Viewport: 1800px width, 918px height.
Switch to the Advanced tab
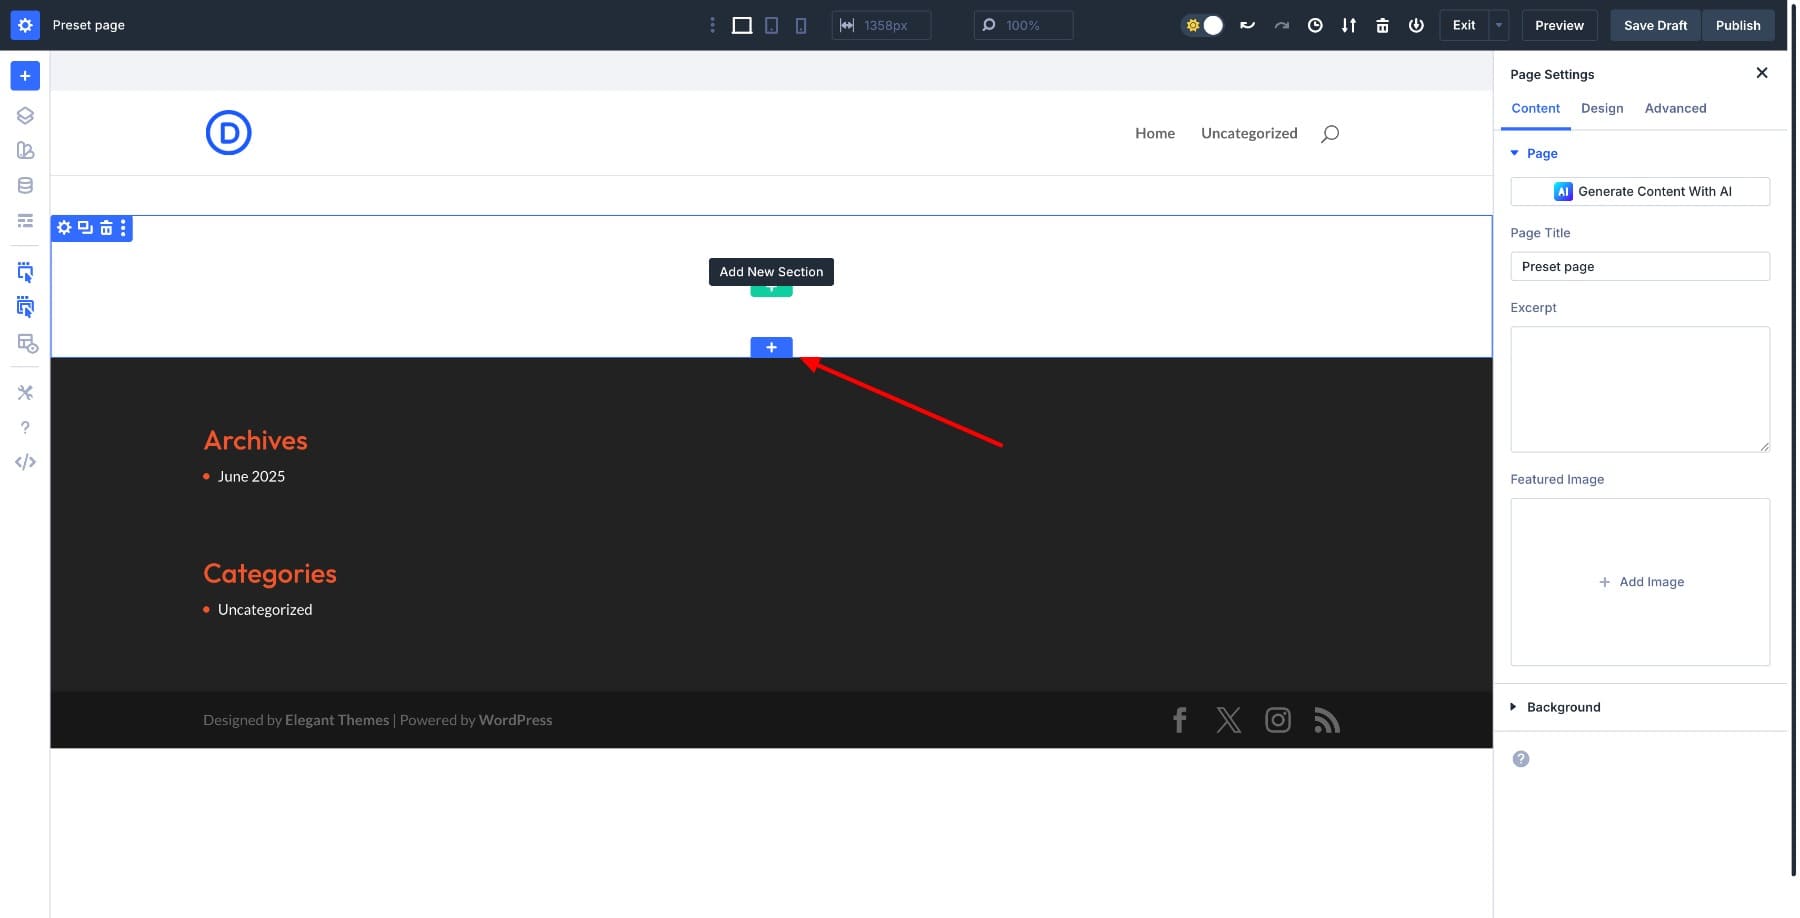[1675, 108]
